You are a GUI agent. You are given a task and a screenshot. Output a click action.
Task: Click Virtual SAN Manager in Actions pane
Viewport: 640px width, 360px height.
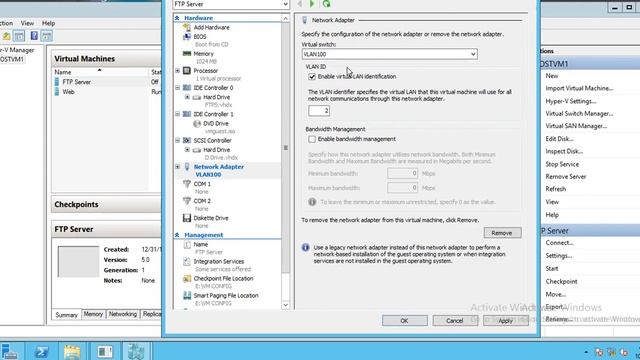coord(576,126)
